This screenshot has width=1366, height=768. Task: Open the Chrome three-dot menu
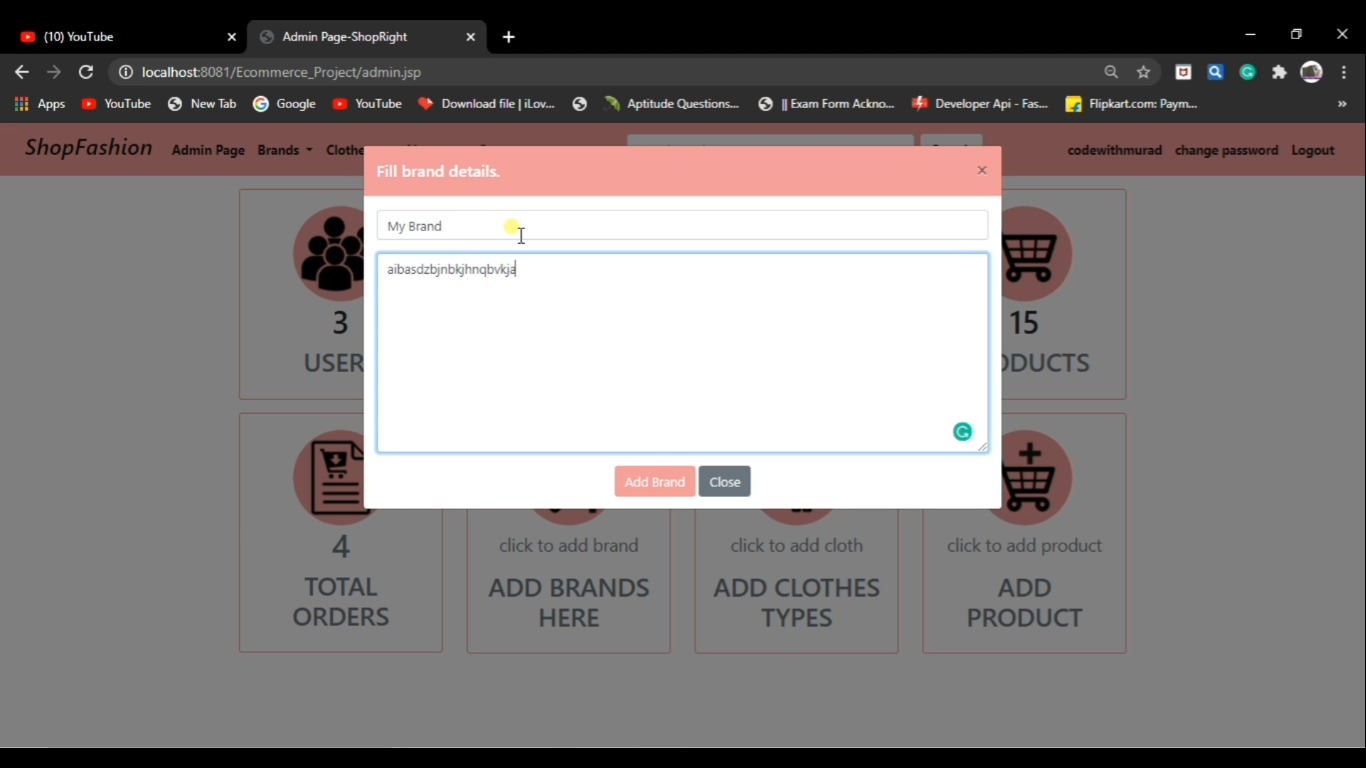(x=1343, y=72)
